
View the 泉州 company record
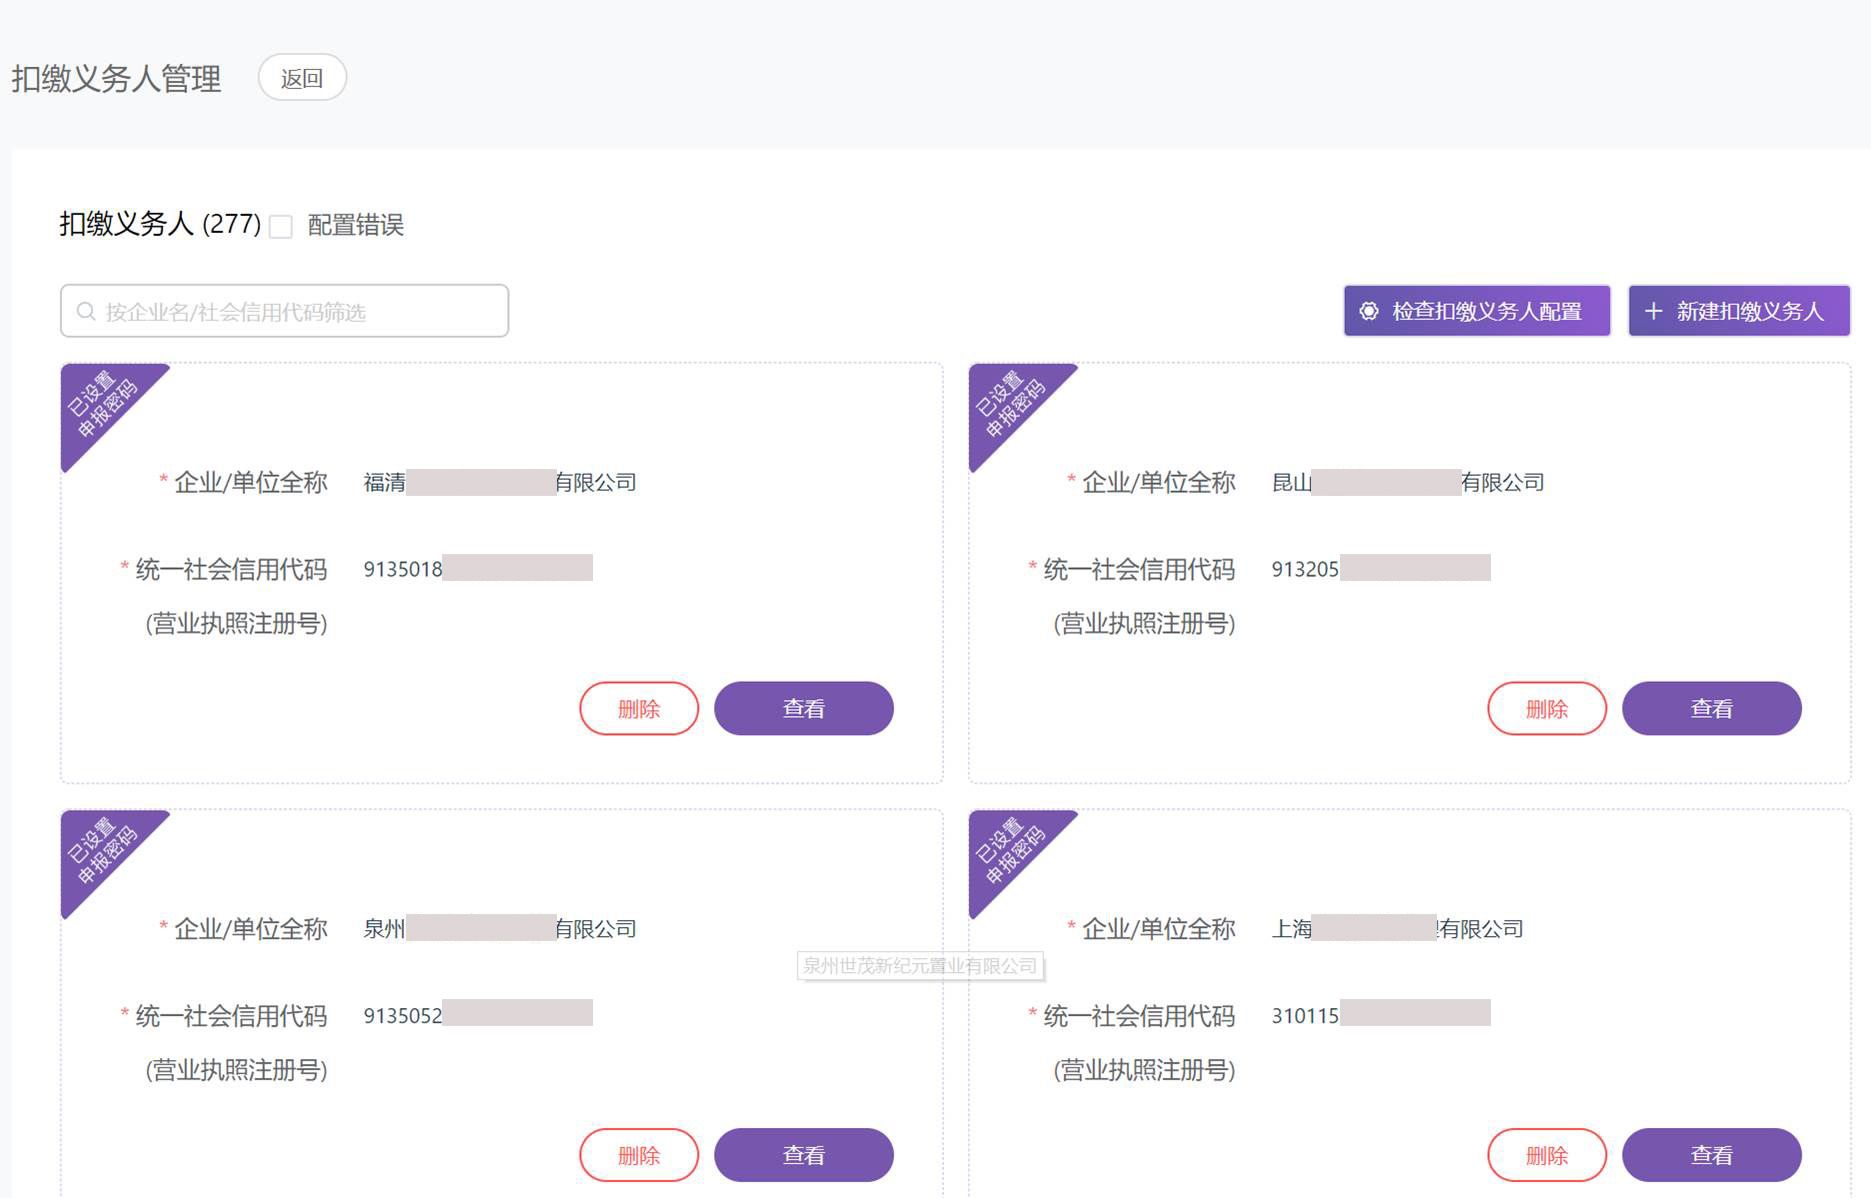[x=803, y=1155]
